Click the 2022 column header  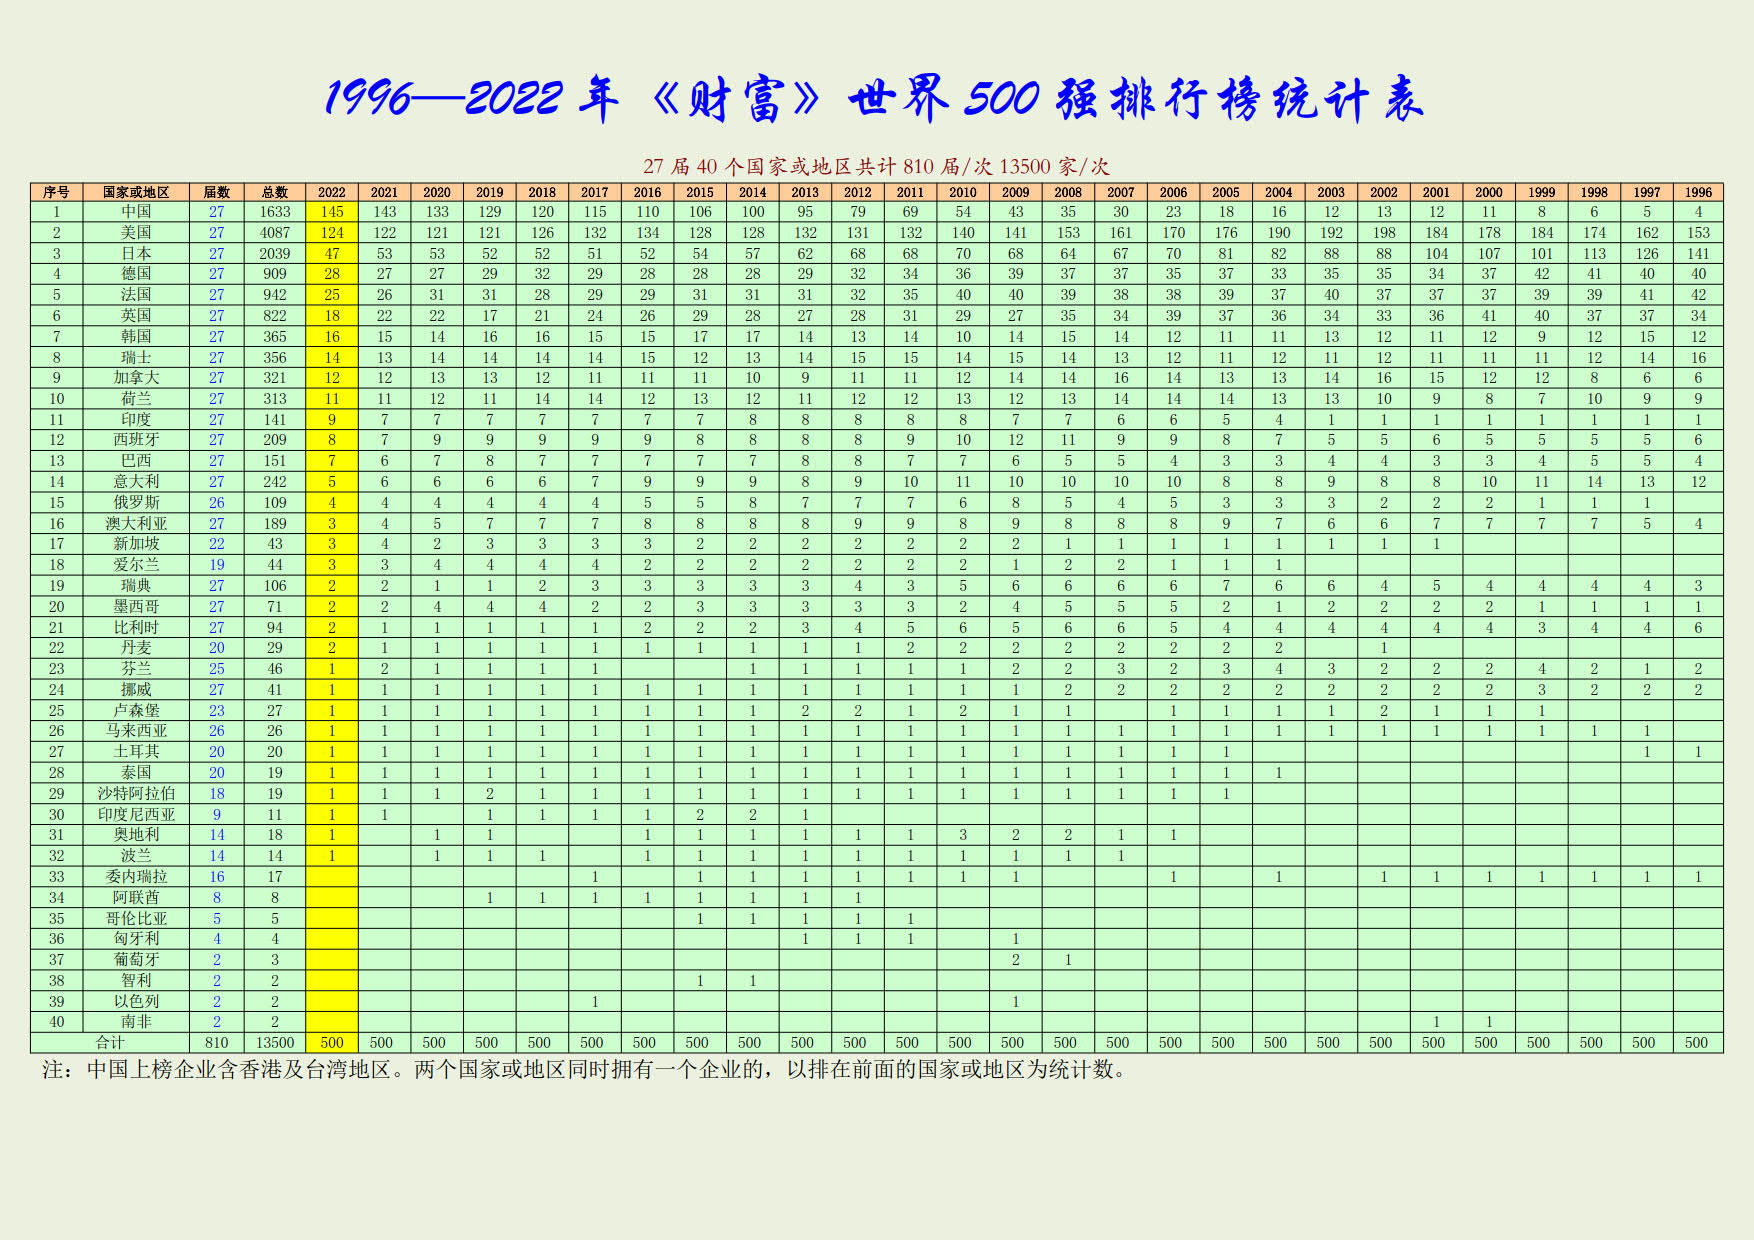[x=332, y=192]
